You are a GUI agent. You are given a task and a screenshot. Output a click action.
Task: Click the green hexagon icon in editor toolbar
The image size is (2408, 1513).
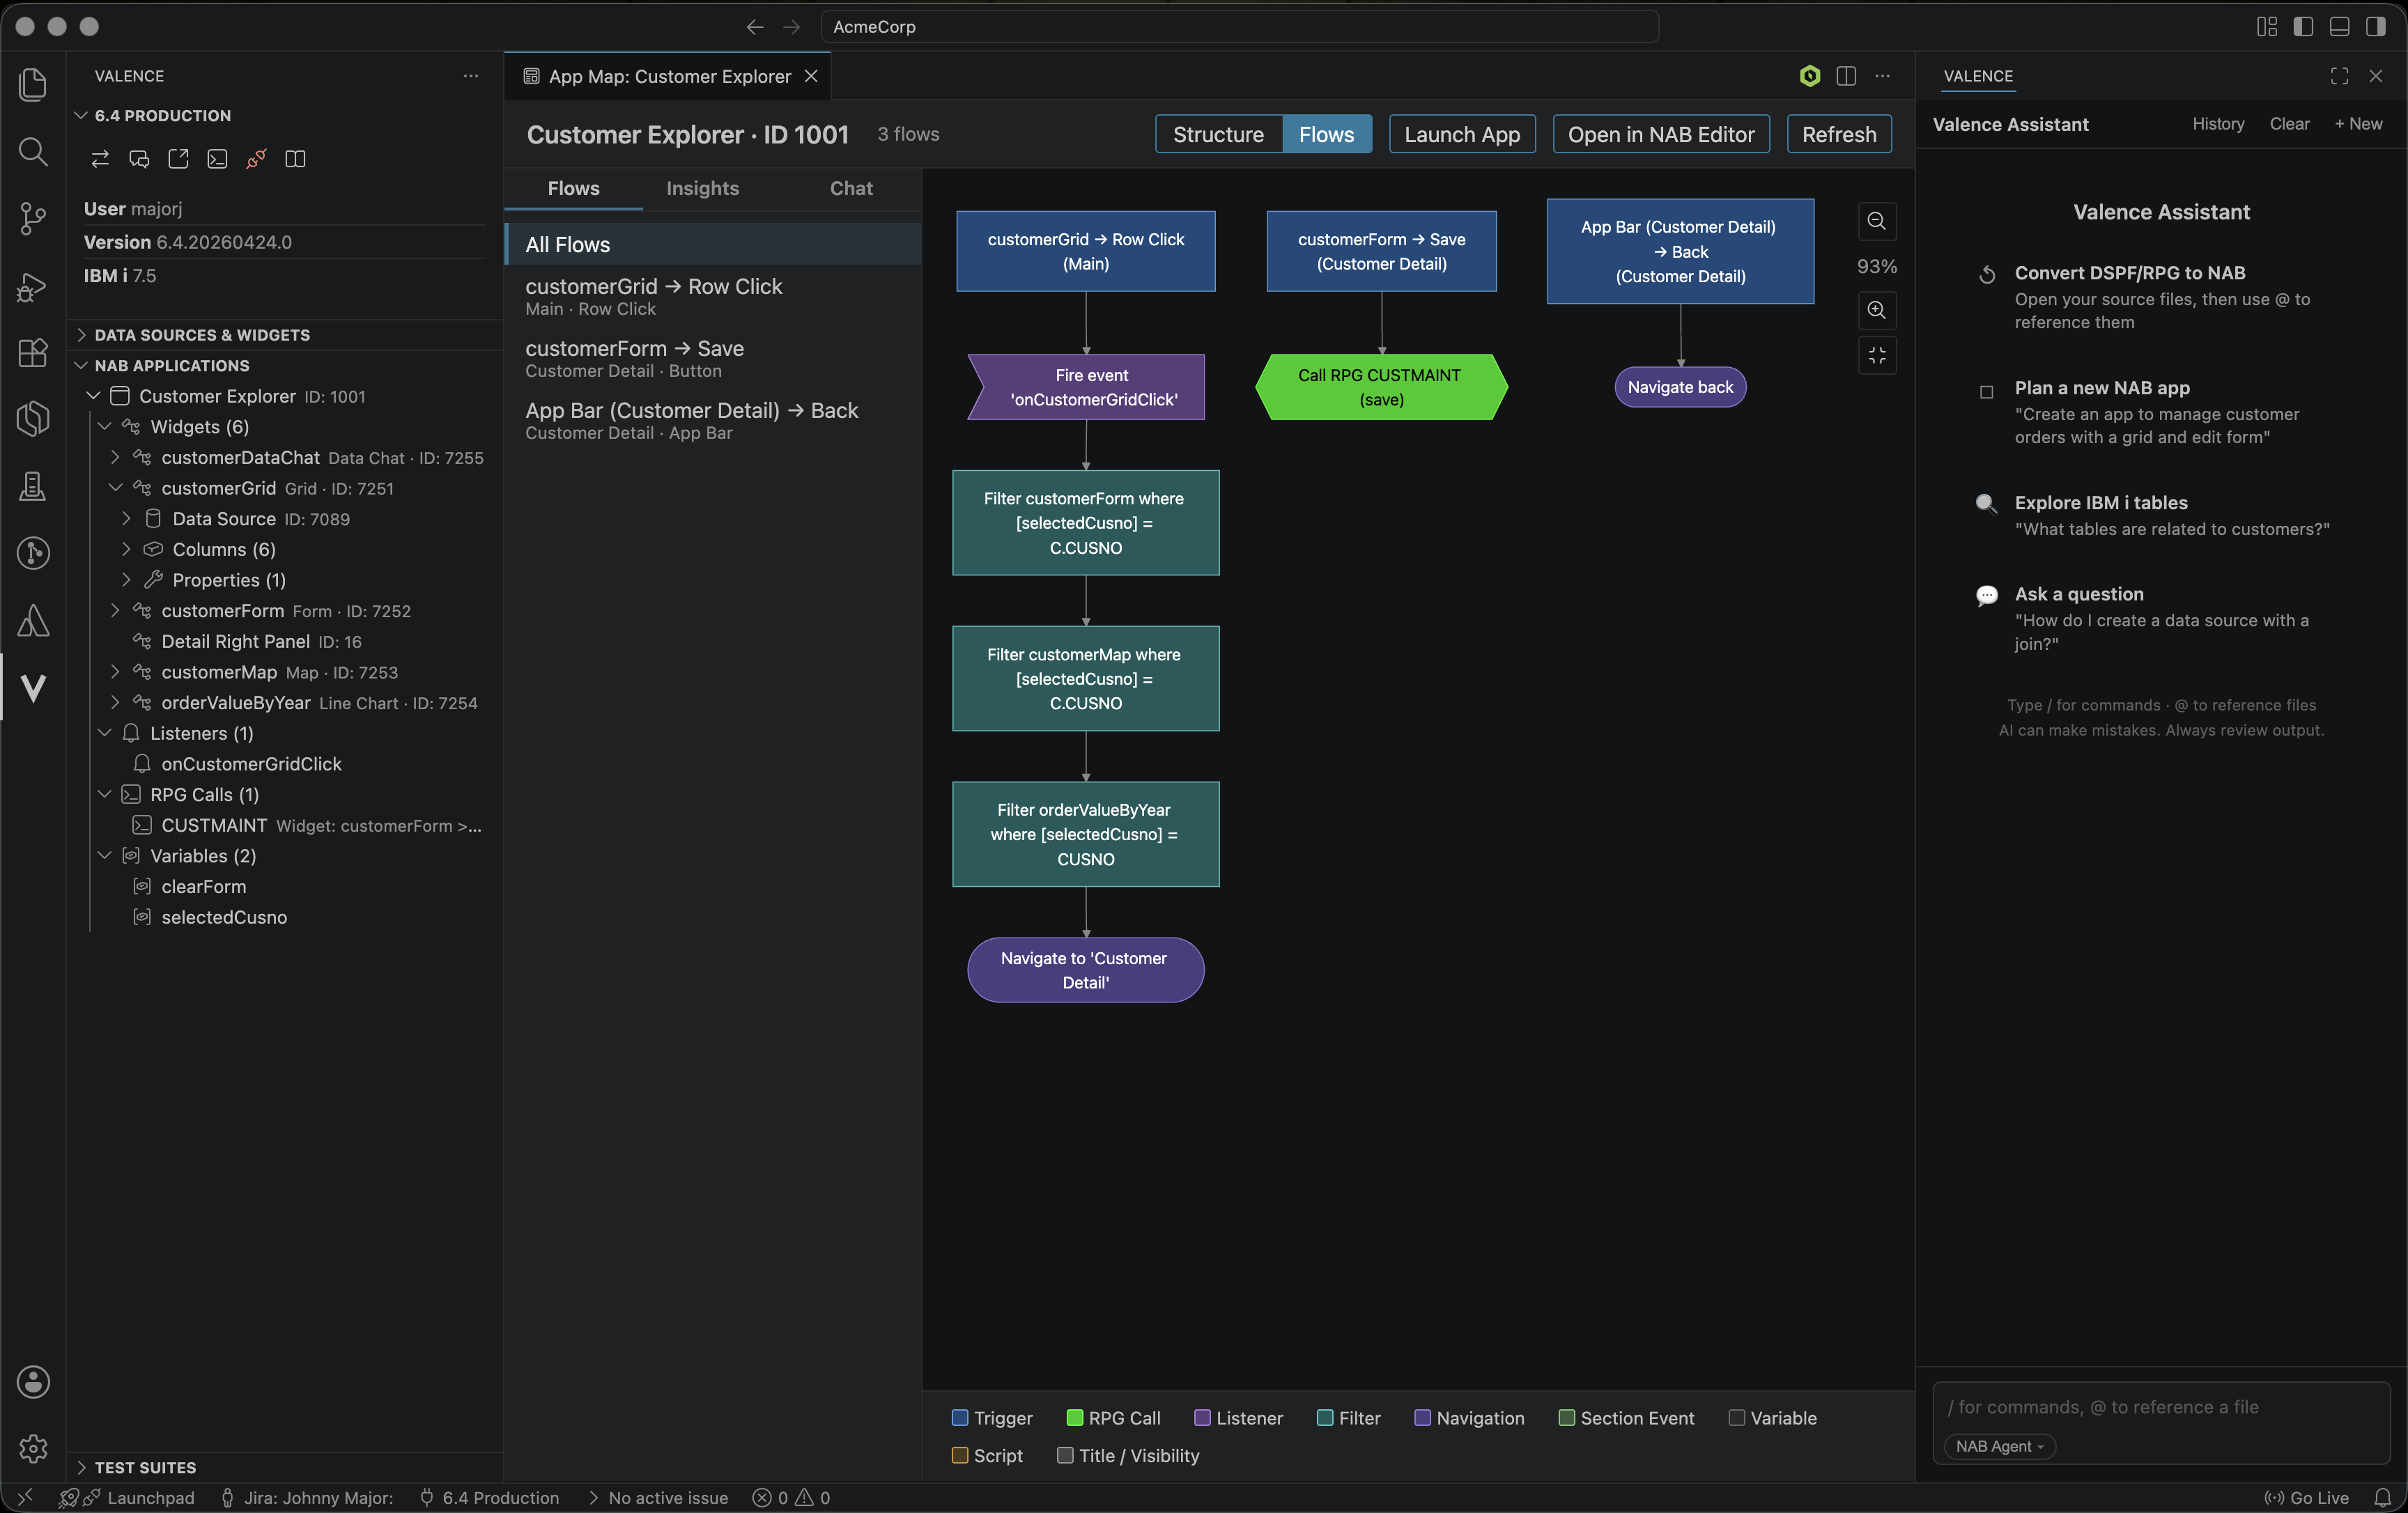[1809, 76]
